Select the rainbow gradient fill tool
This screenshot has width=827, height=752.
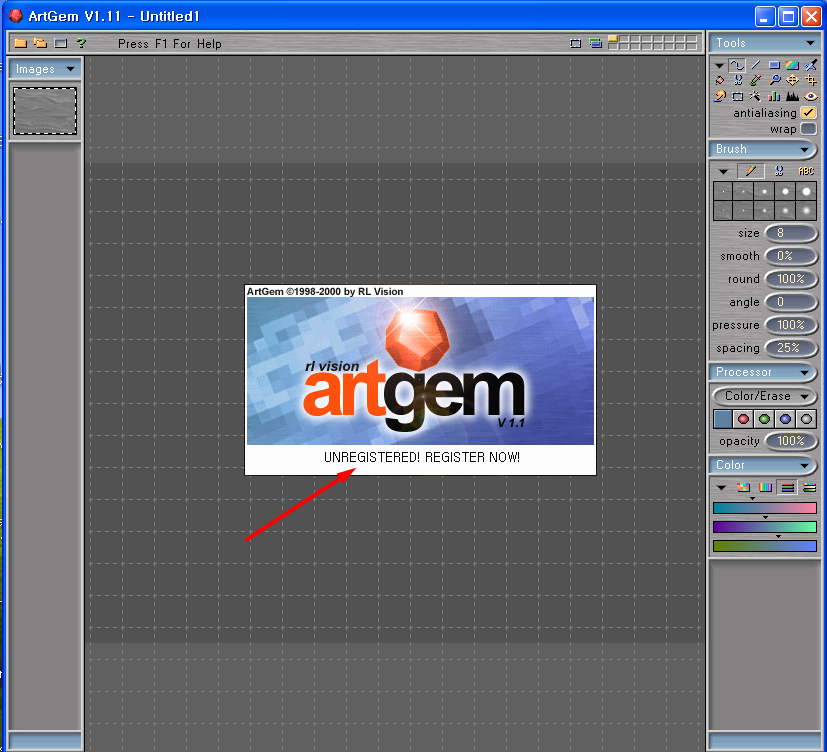(x=792, y=65)
